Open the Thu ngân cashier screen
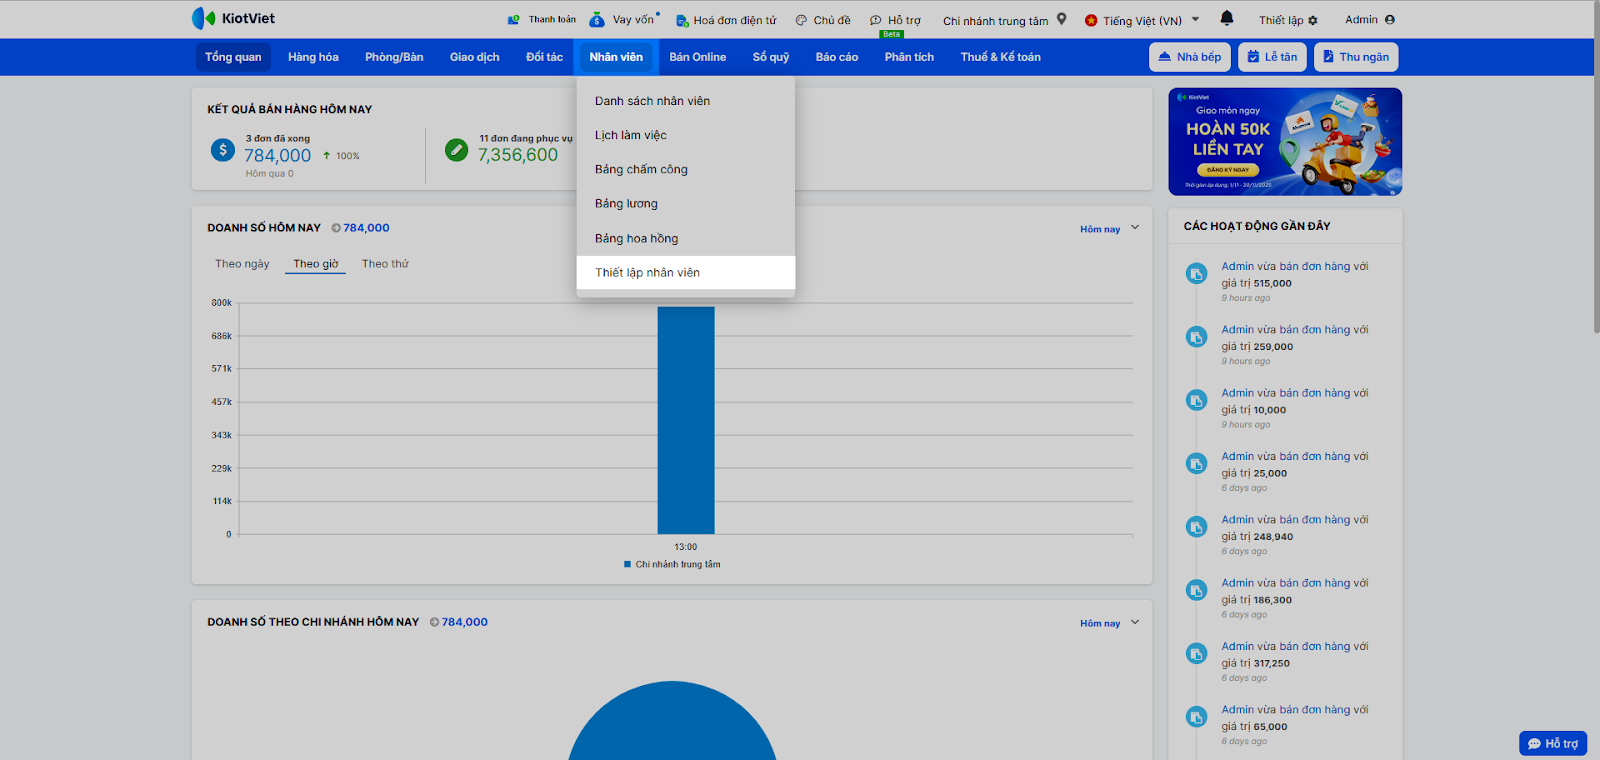 coord(1356,57)
